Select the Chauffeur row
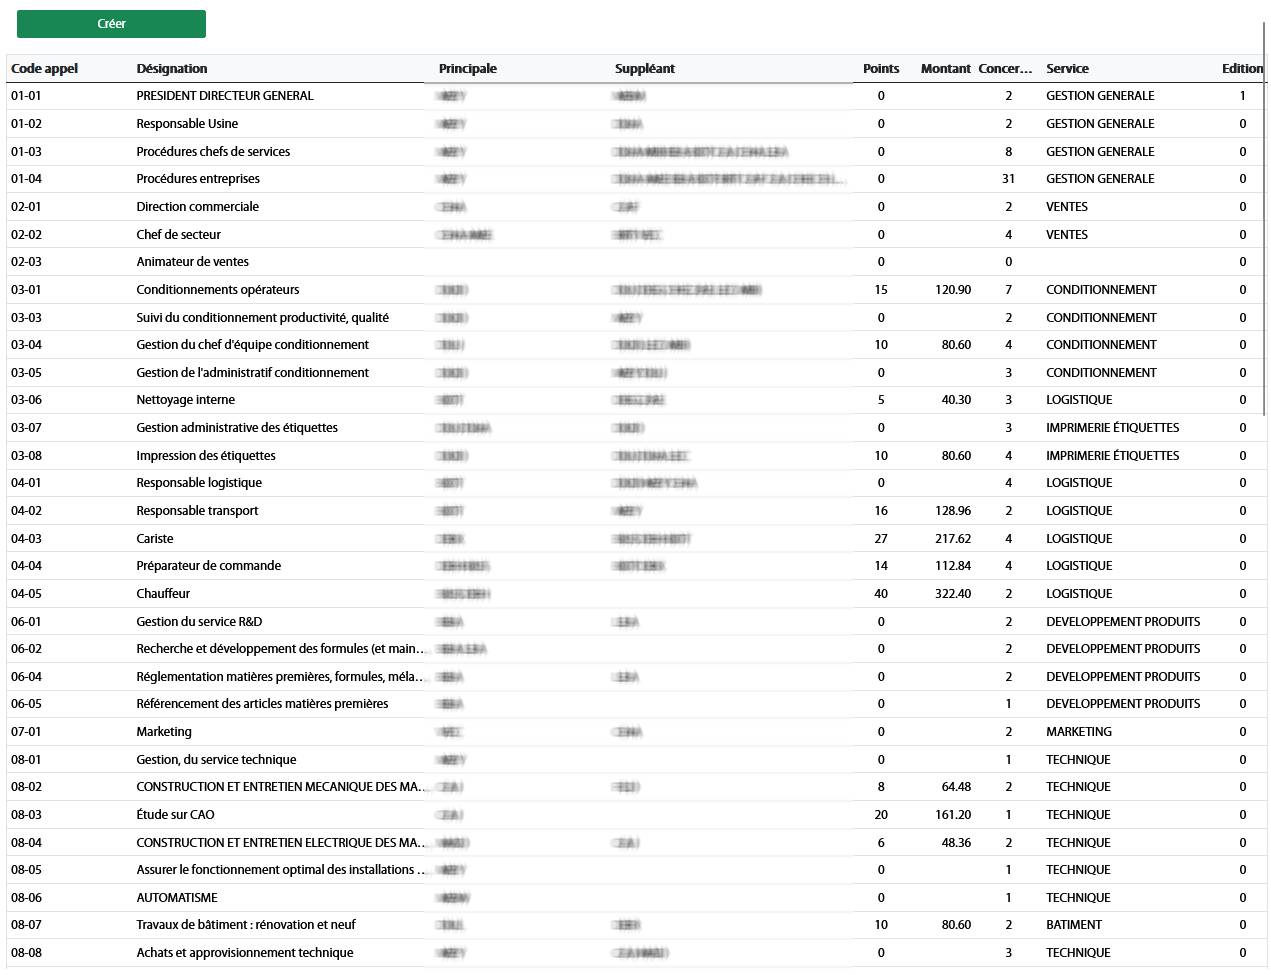This screenshot has height=975, width=1271. (x=636, y=594)
